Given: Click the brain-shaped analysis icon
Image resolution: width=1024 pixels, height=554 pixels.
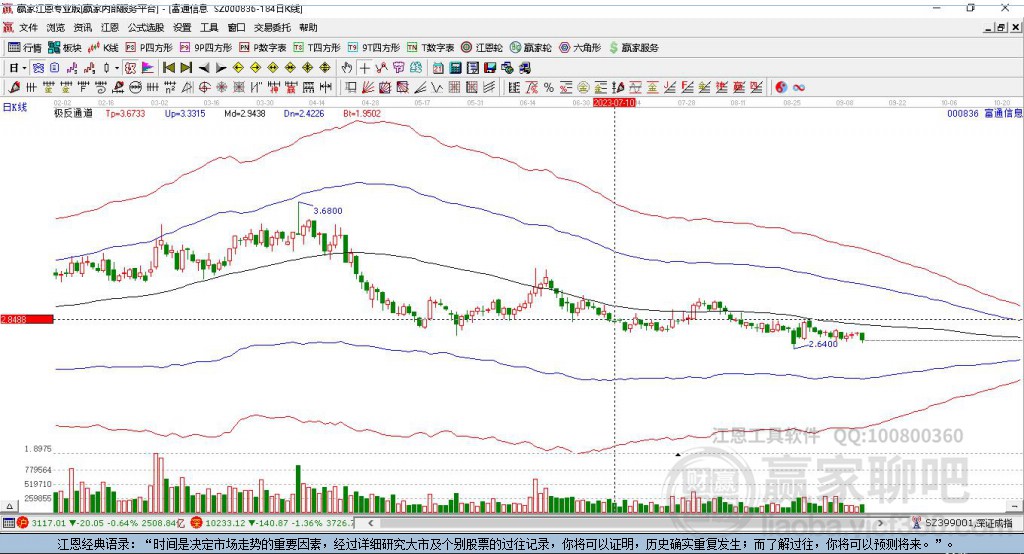Looking at the screenshot, I should click(x=415, y=68).
